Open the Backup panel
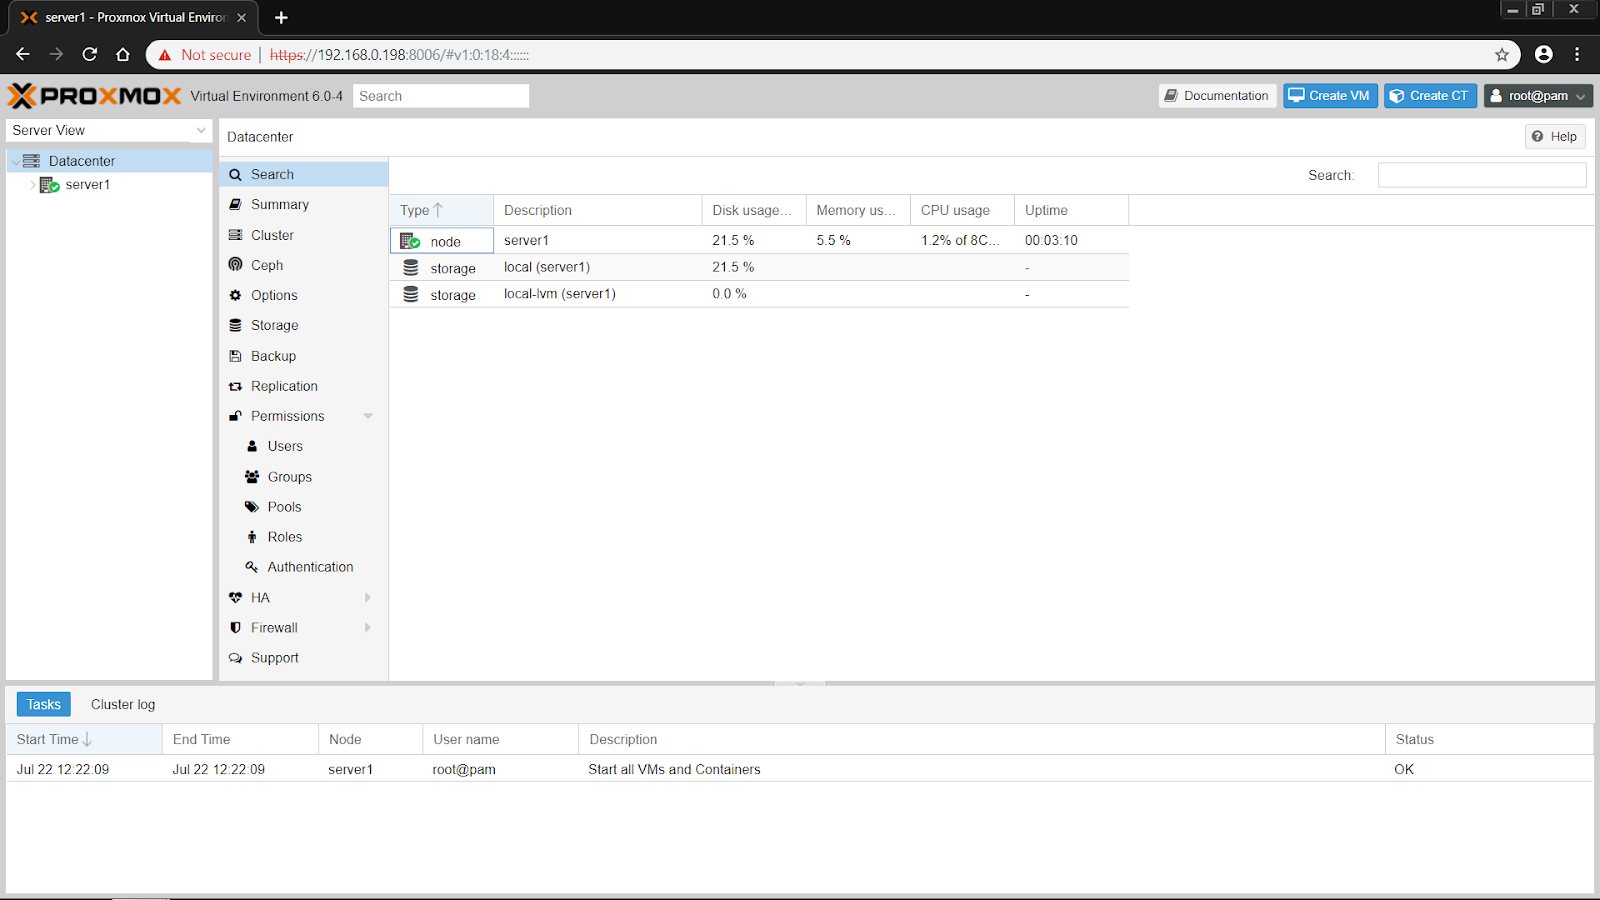Image resolution: width=1600 pixels, height=900 pixels. [272, 355]
